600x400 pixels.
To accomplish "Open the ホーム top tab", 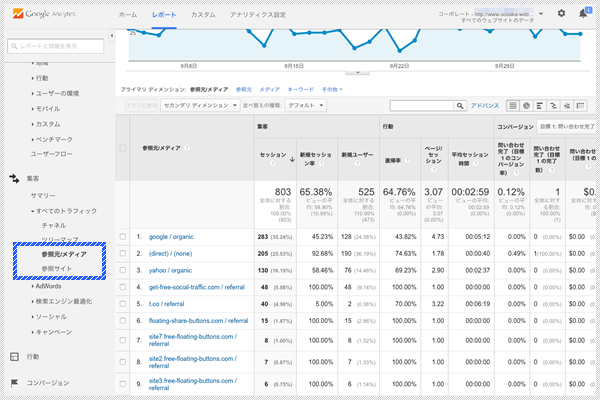I will (127, 15).
